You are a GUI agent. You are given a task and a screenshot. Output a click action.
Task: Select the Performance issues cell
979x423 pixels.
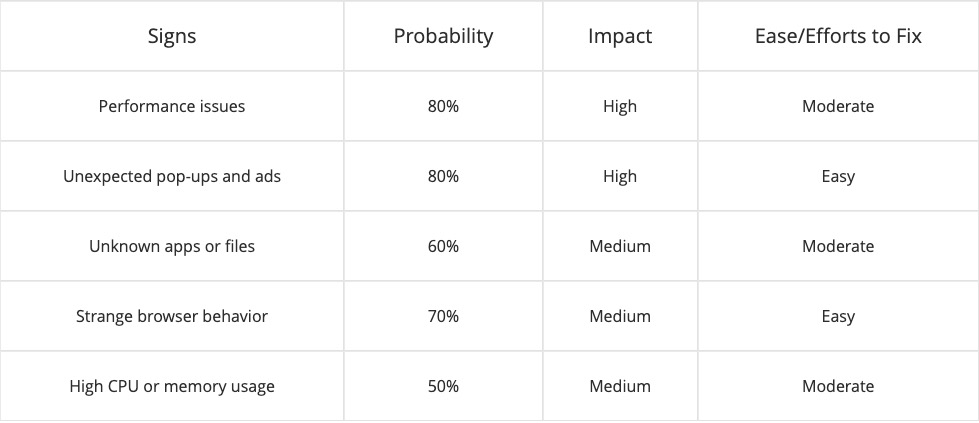coord(172,106)
